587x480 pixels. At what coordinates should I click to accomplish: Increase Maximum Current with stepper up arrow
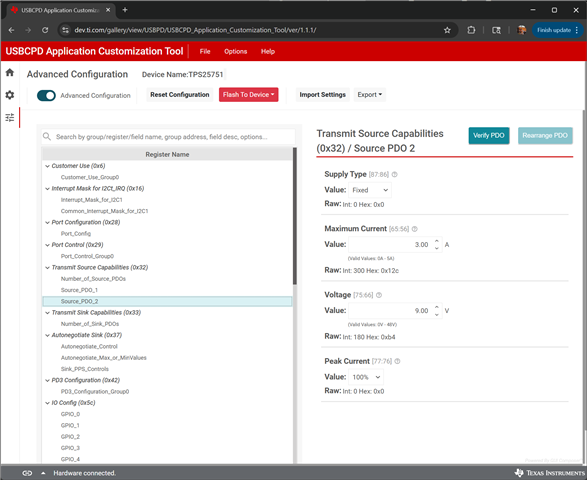437,241
